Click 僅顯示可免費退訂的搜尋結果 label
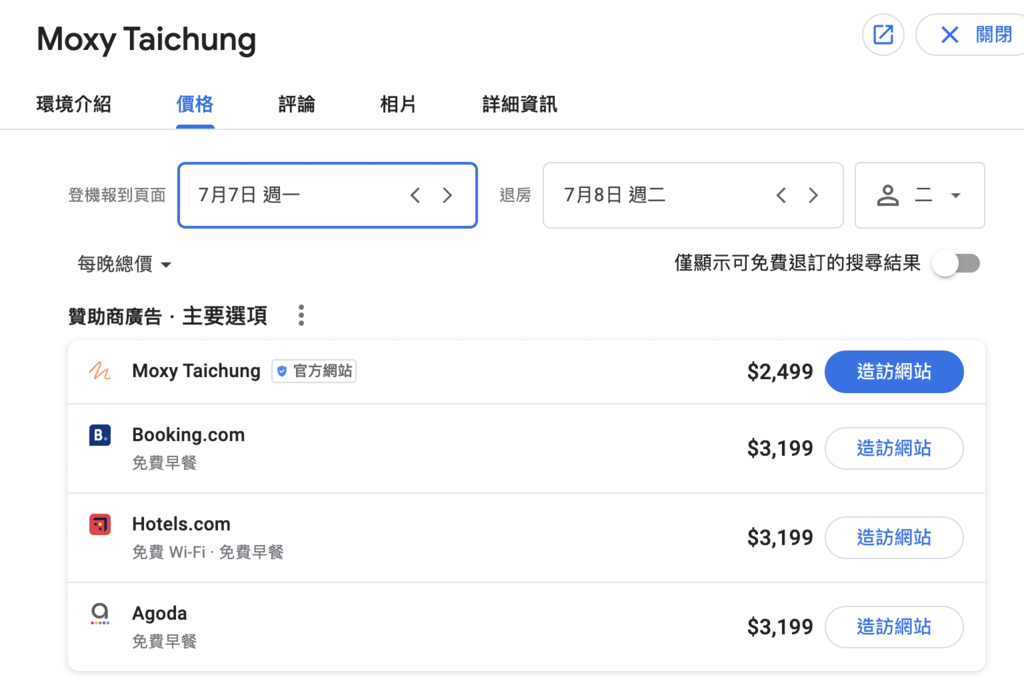The width and height of the screenshot is (1024, 689). tap(797, 263)
